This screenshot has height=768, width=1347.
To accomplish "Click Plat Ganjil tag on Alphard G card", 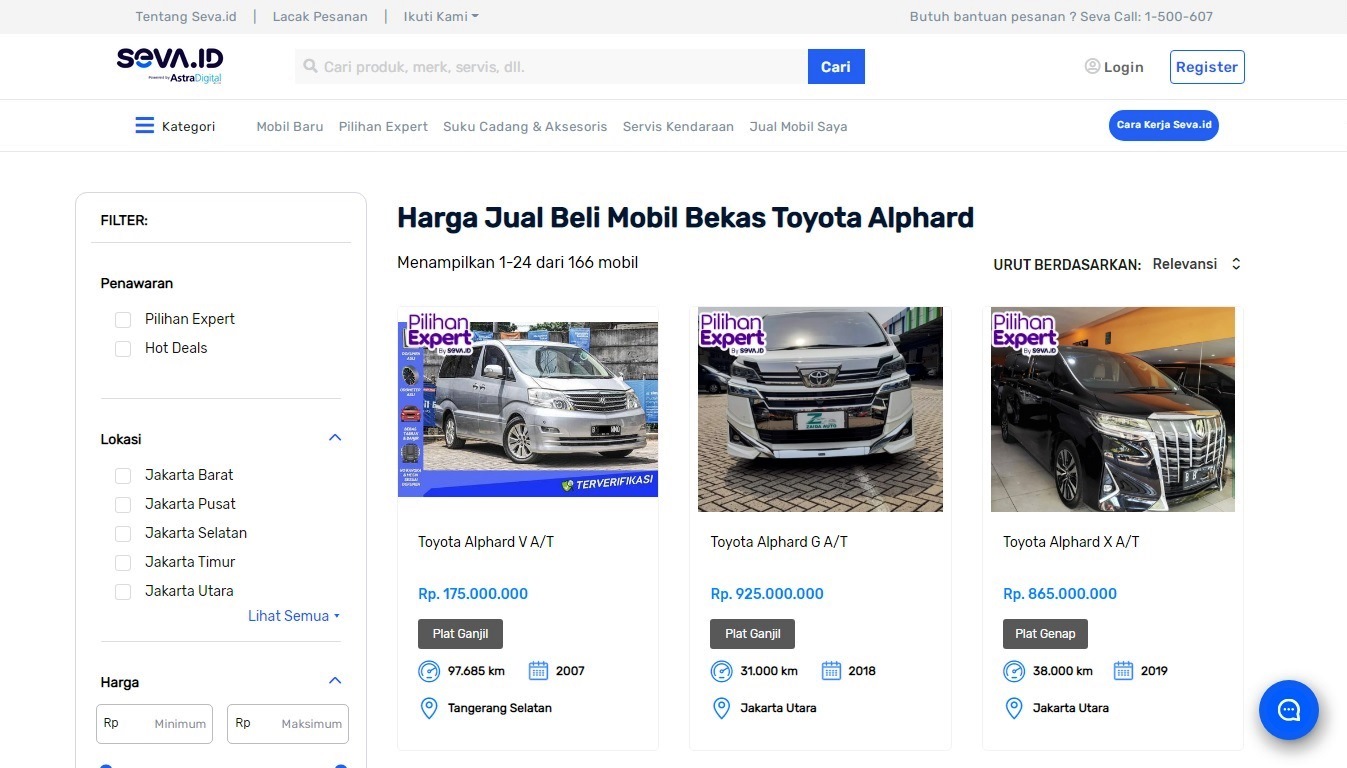I will [753, 634].
